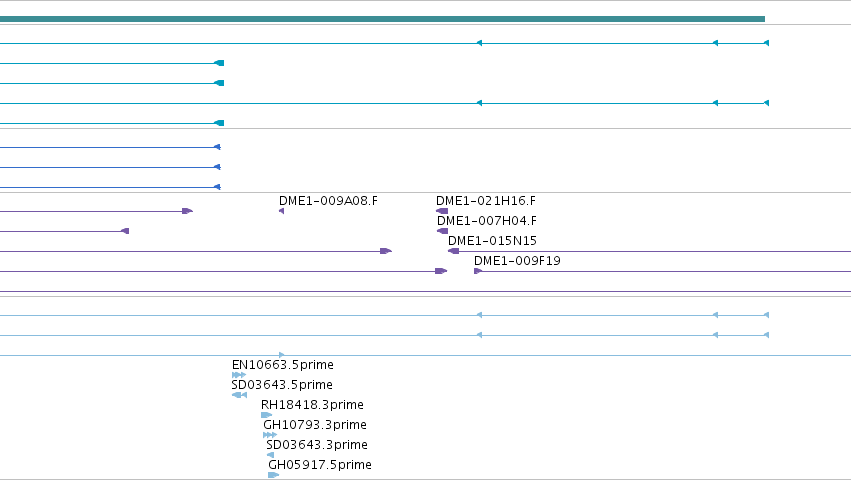Select the DME1-021H16.F feature label

point(486,201)
